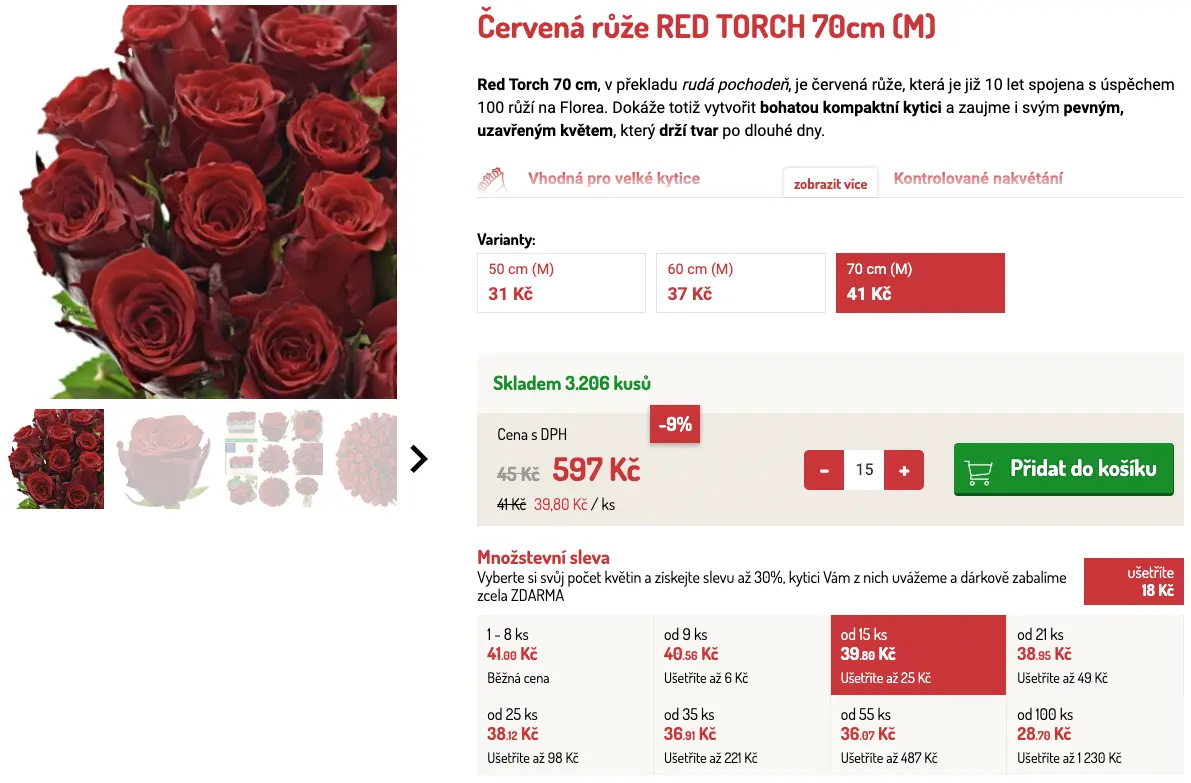The width and height of the screenshot is (1191, 783).
Task: Click the bouquet icon beside 'Vhodná pro velké kytice'
Action: point(489,180)
